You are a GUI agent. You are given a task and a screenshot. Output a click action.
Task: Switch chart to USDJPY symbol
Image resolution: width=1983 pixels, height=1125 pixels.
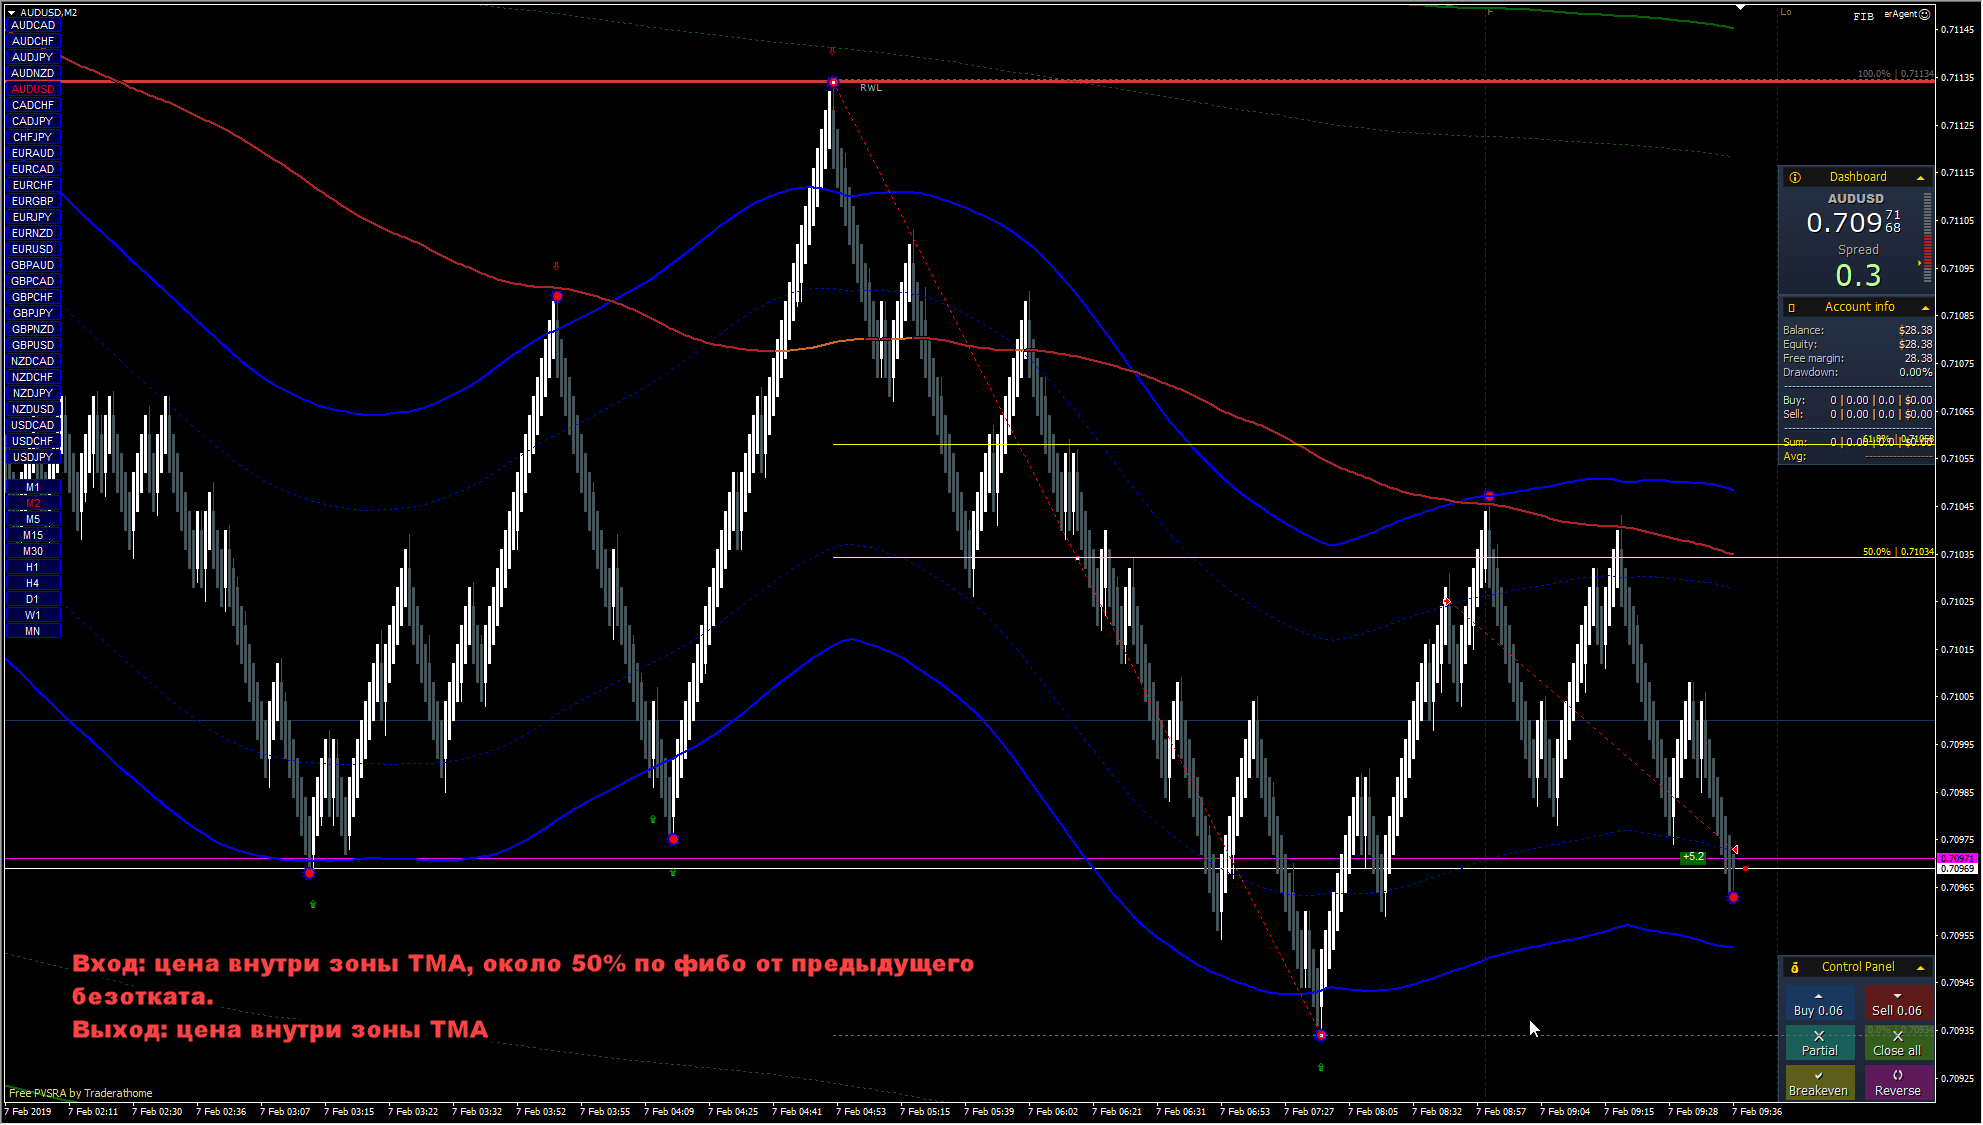point(33,458)
